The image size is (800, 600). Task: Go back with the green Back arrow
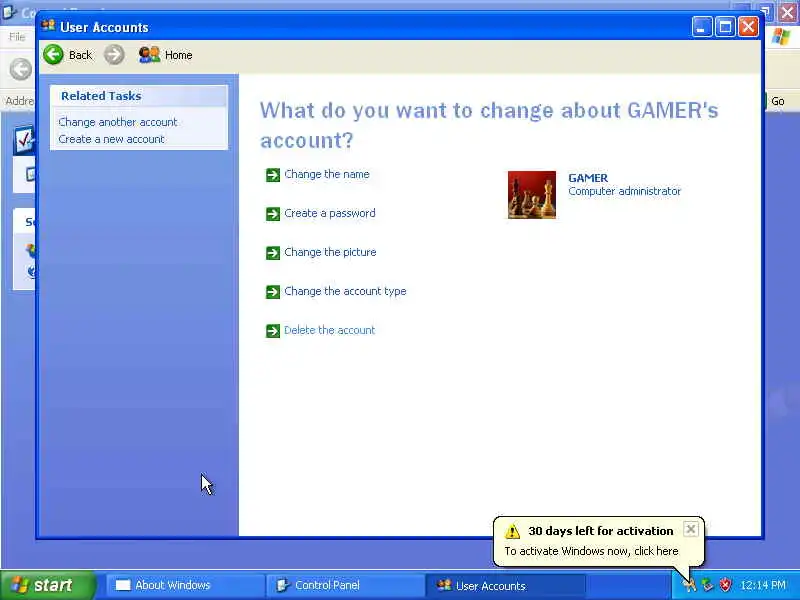click(54, 55)
